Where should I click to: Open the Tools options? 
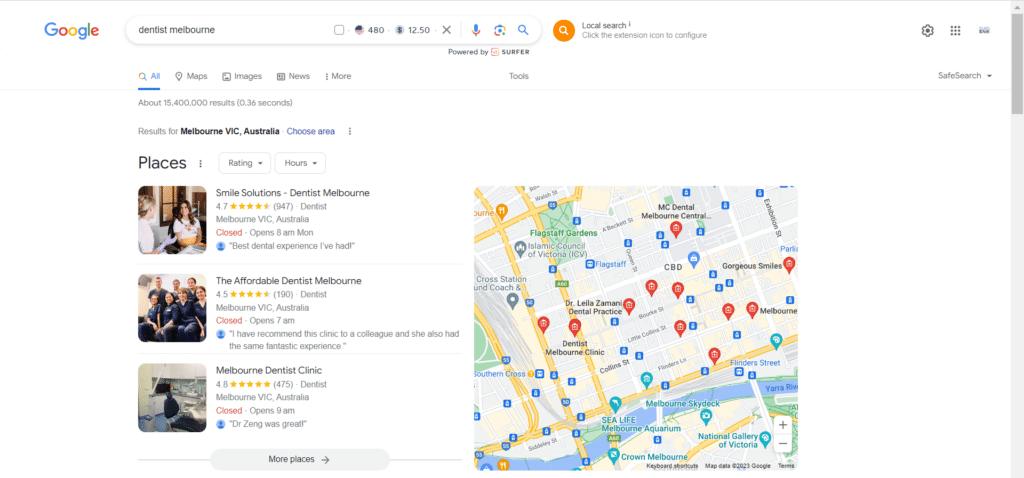519,76
